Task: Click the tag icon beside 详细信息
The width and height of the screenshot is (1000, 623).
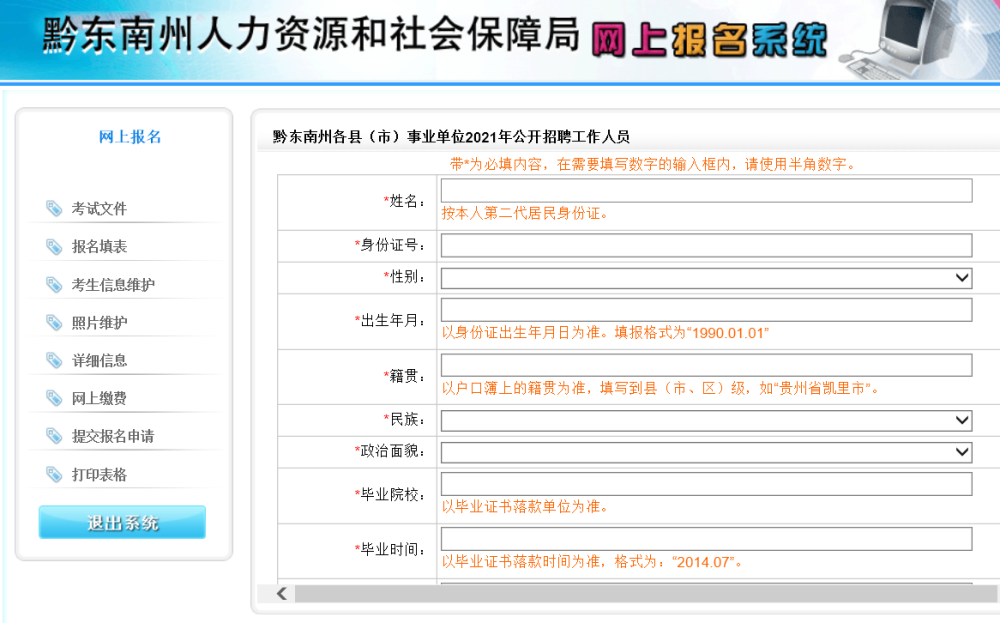Action: click(x=54, y=360)
